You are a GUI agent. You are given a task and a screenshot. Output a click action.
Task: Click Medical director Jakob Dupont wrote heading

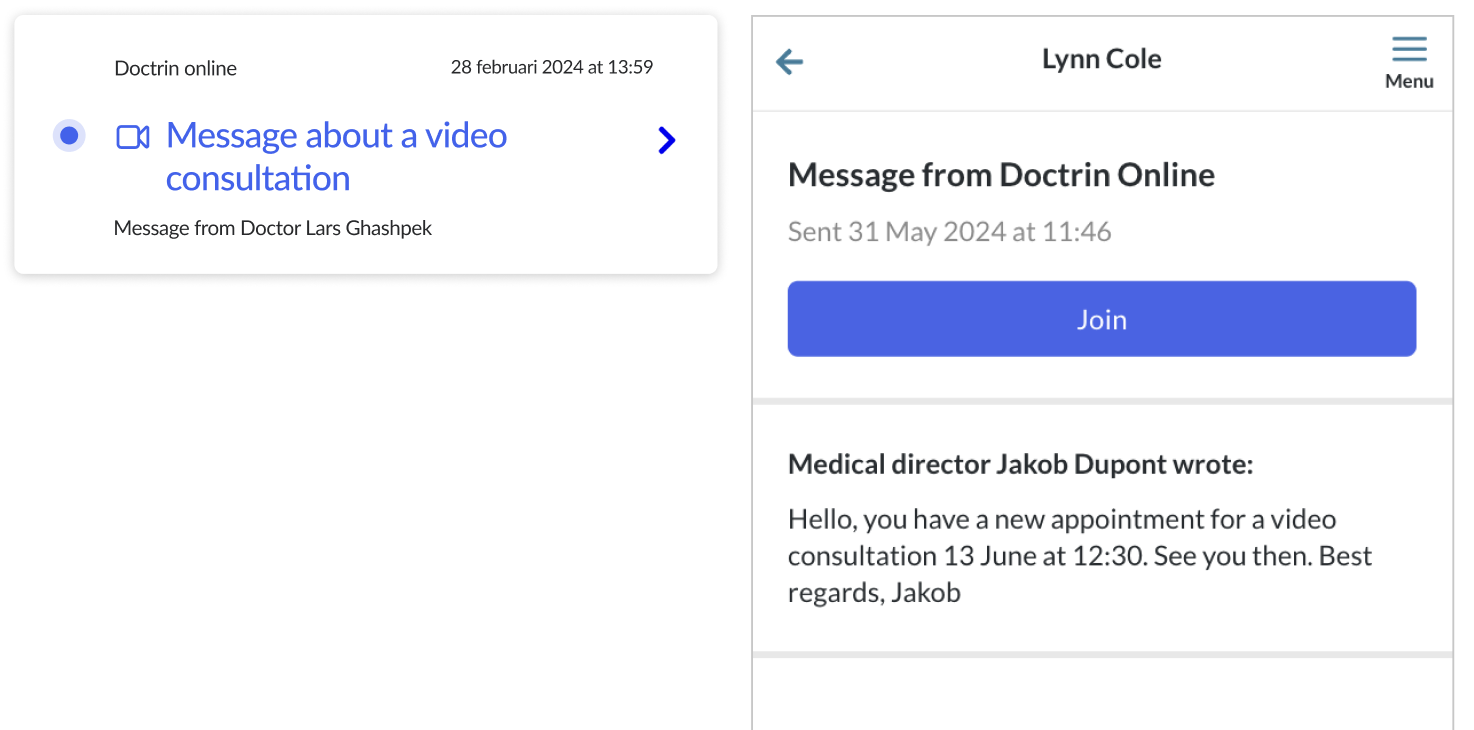(1020, 464)
